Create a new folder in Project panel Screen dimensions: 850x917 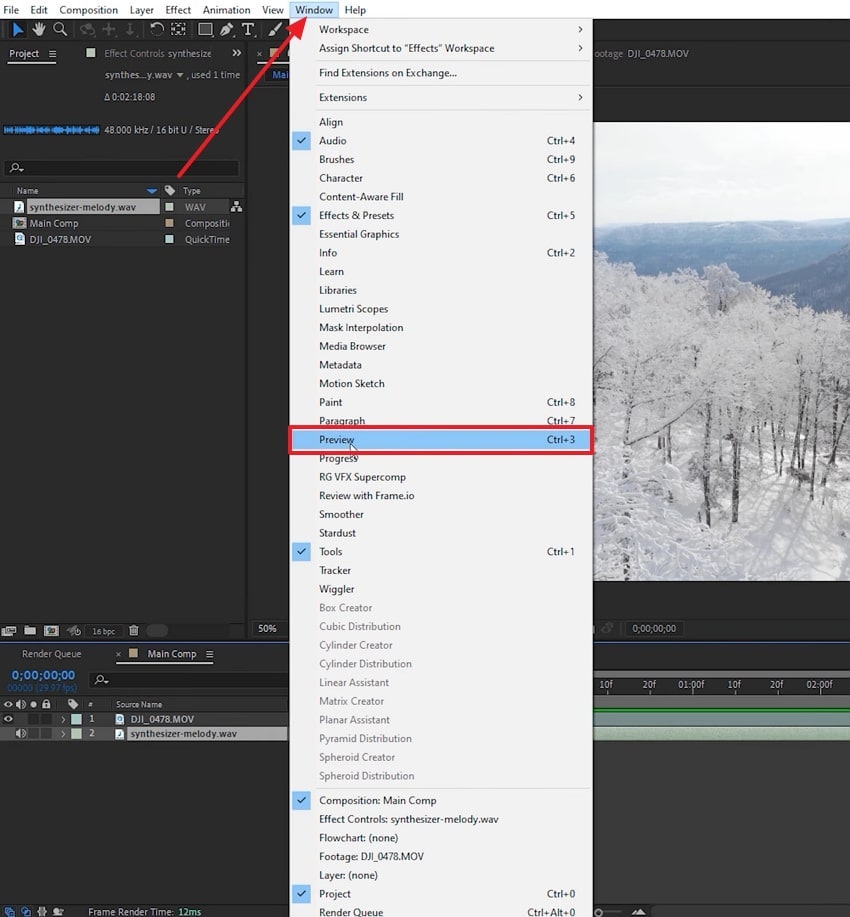click(x=30, y=630)
